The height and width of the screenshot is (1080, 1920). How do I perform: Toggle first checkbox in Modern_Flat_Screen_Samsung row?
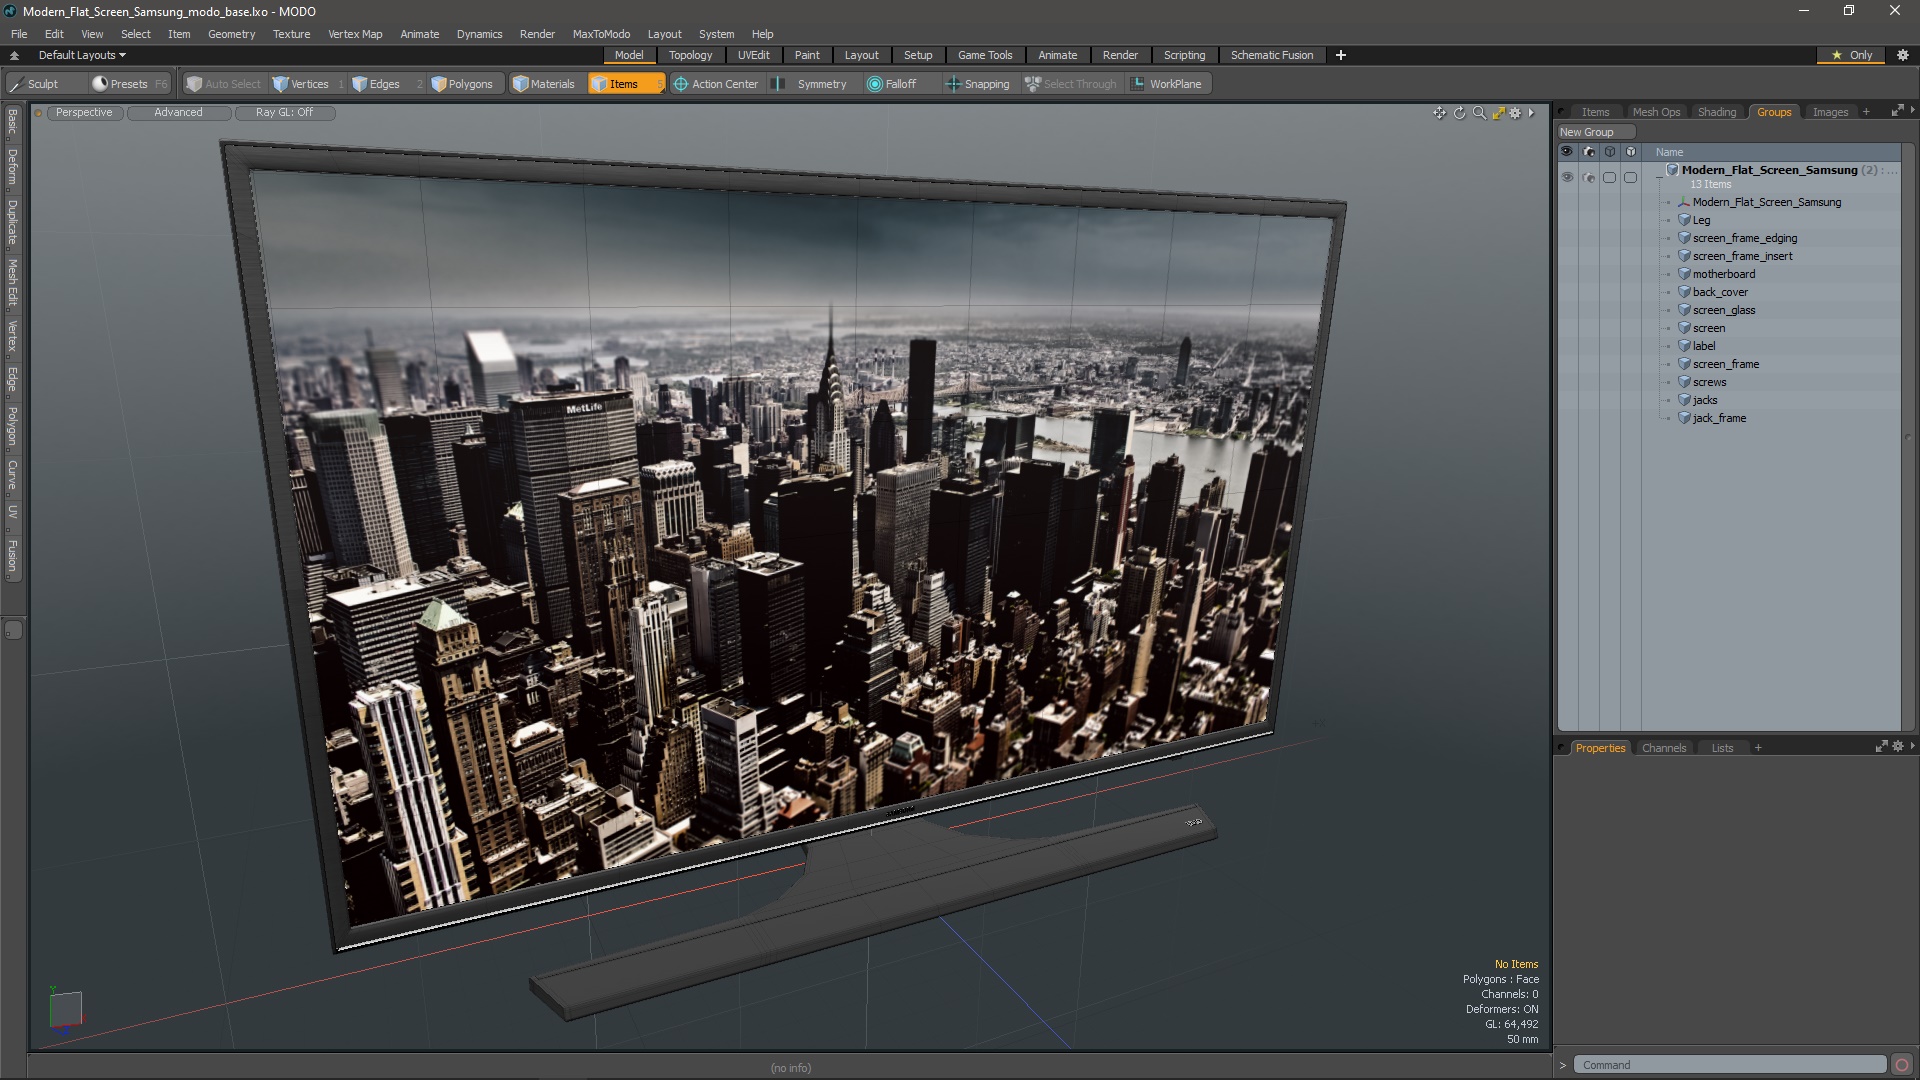[x=1609, y=177]
